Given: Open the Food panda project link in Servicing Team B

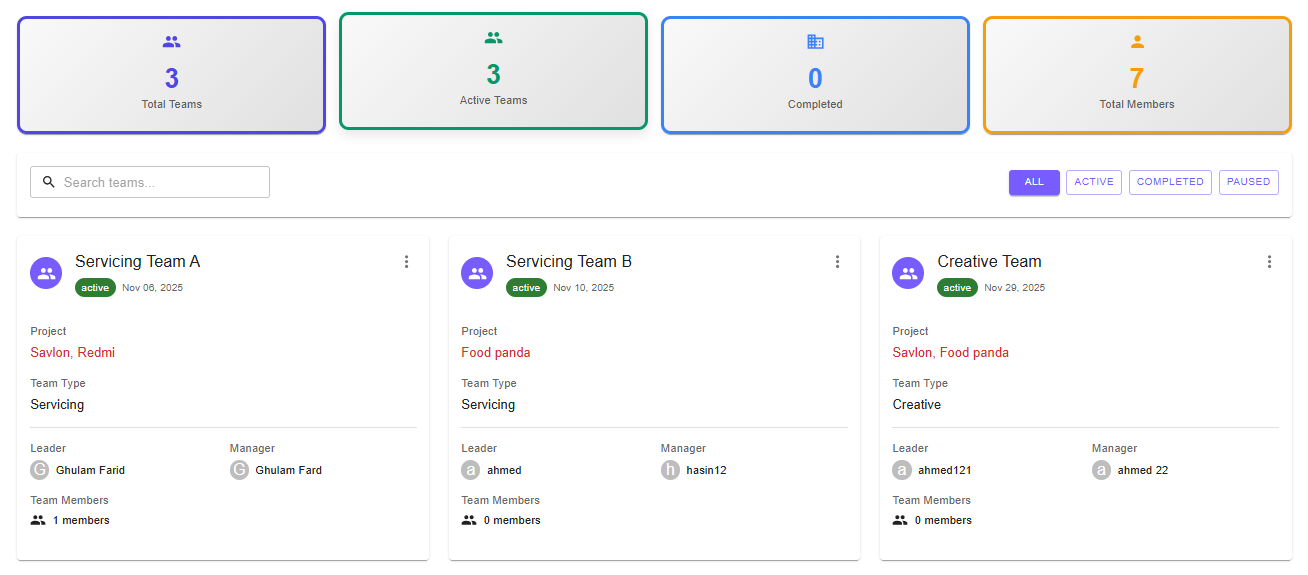Looking at the screenshot, I should [x=496, y=352].
